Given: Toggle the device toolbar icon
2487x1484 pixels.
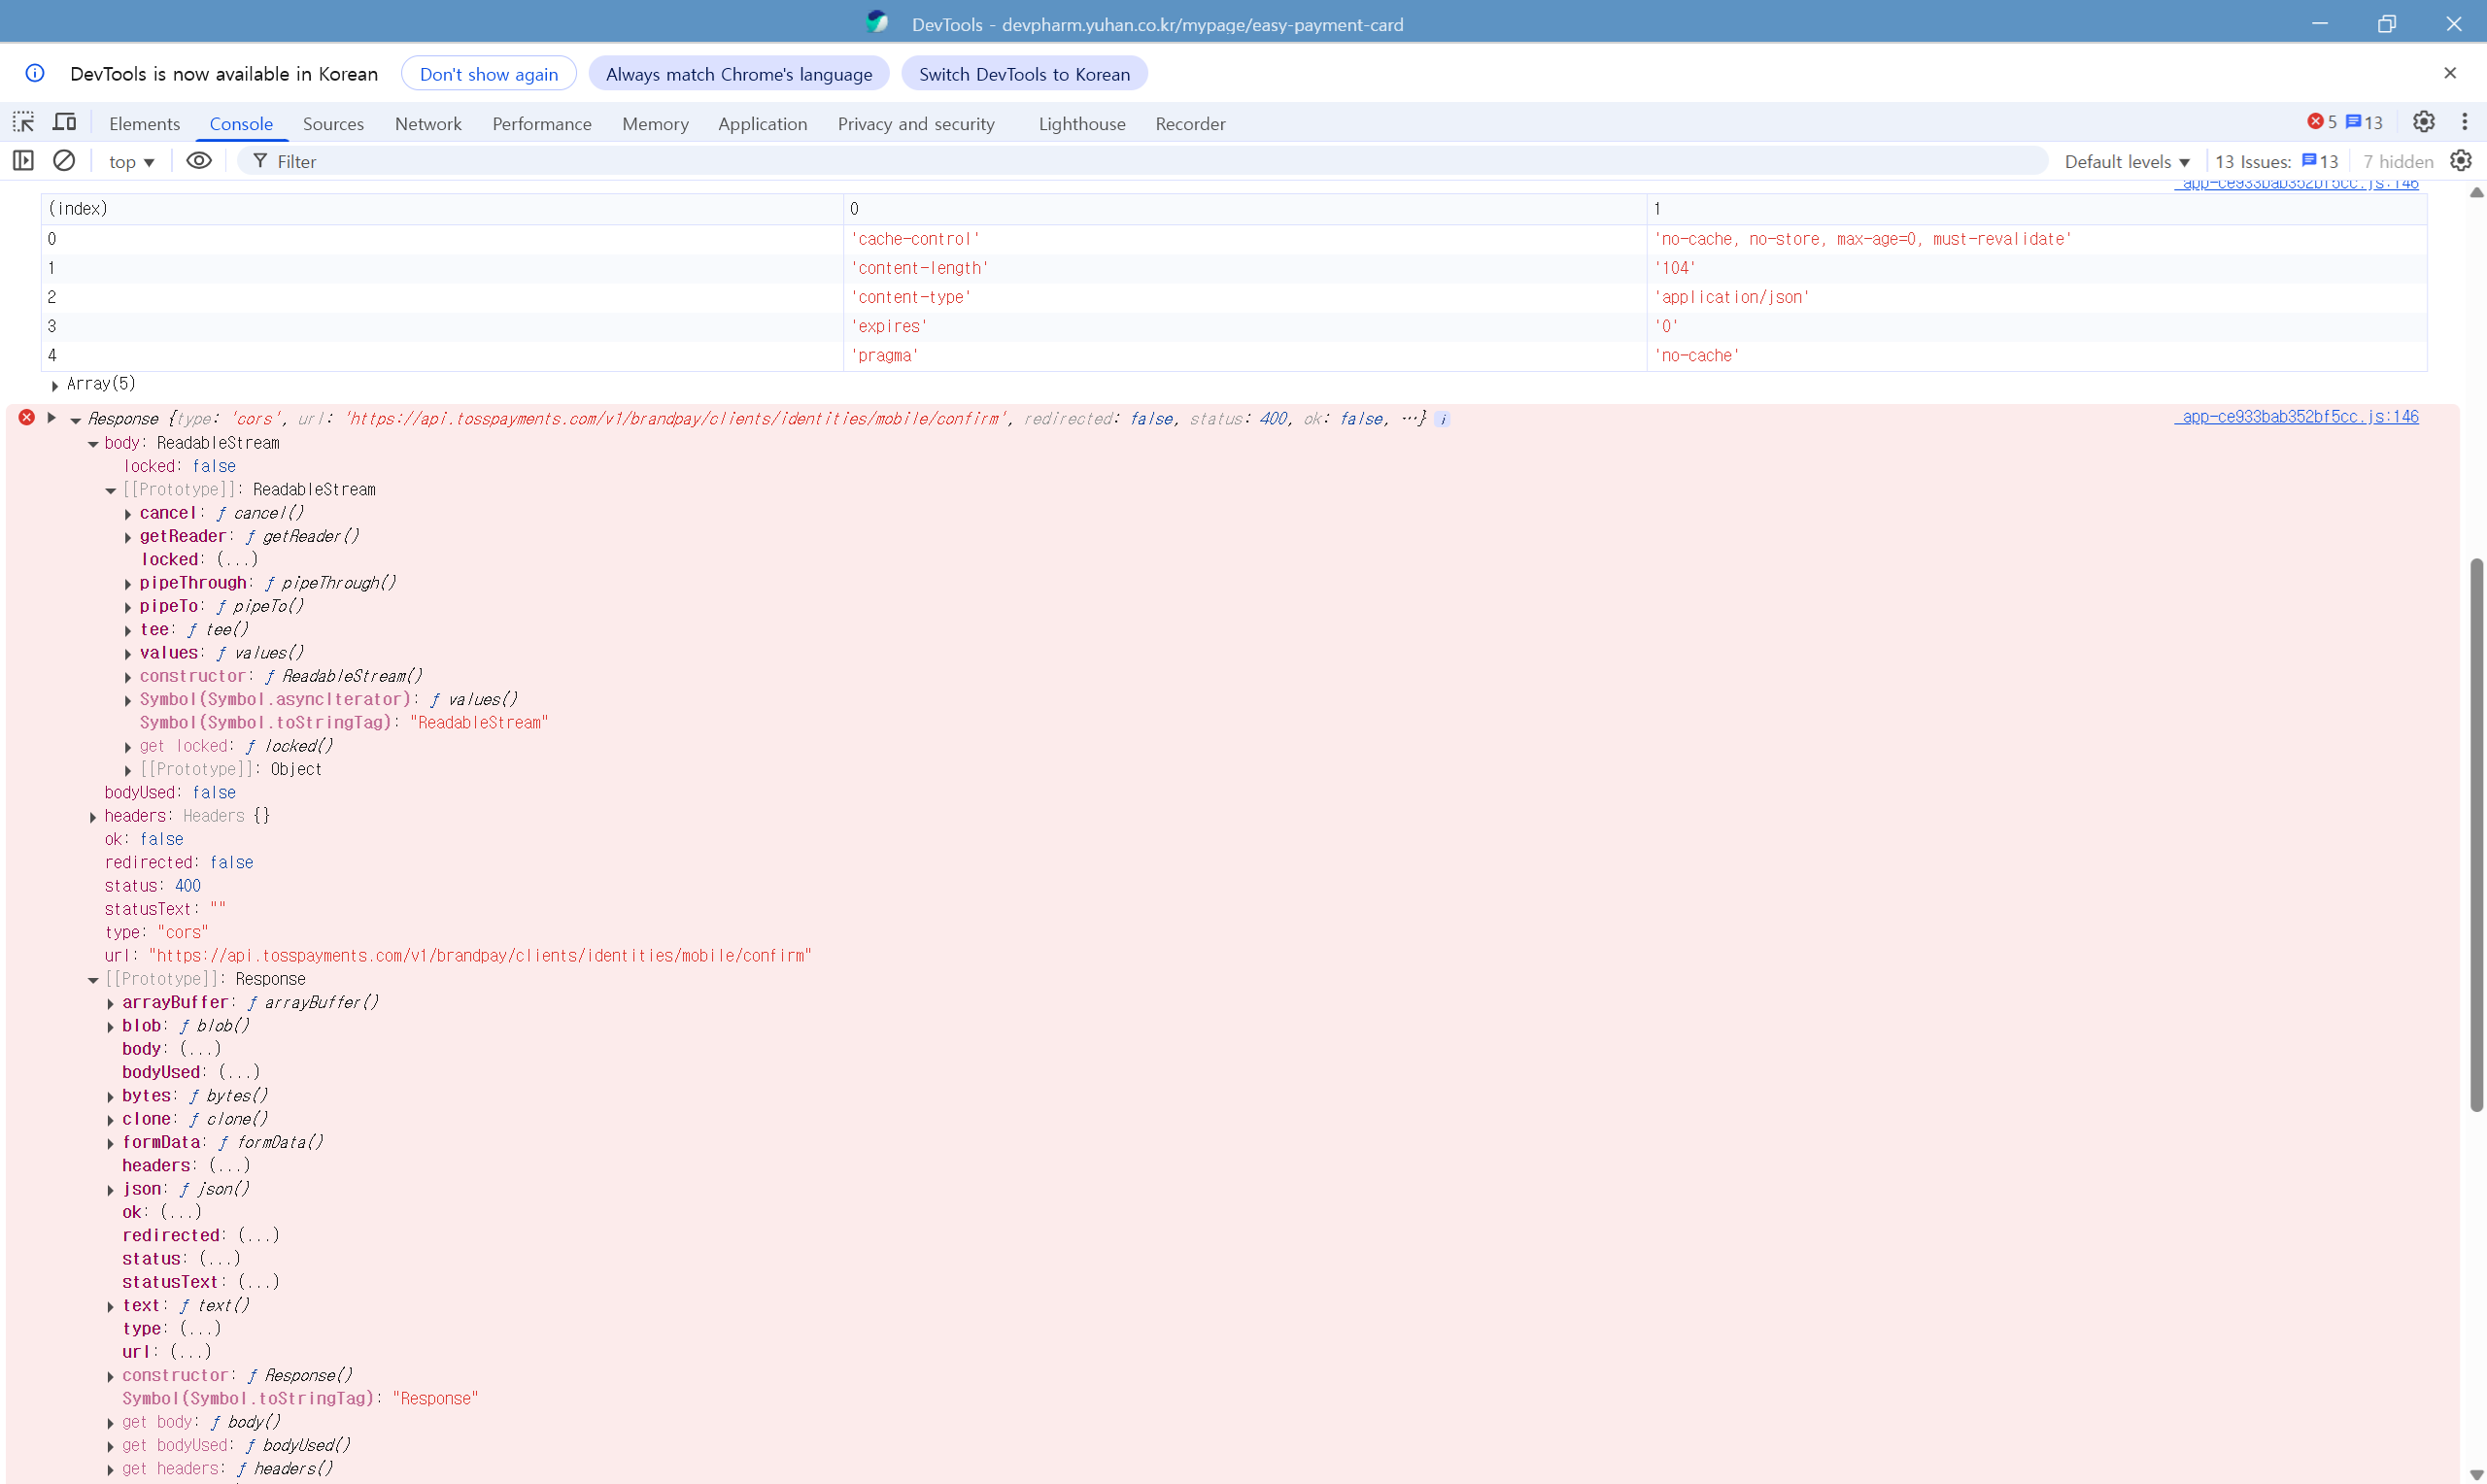Looking at the screenshot, I should point(65,122).
